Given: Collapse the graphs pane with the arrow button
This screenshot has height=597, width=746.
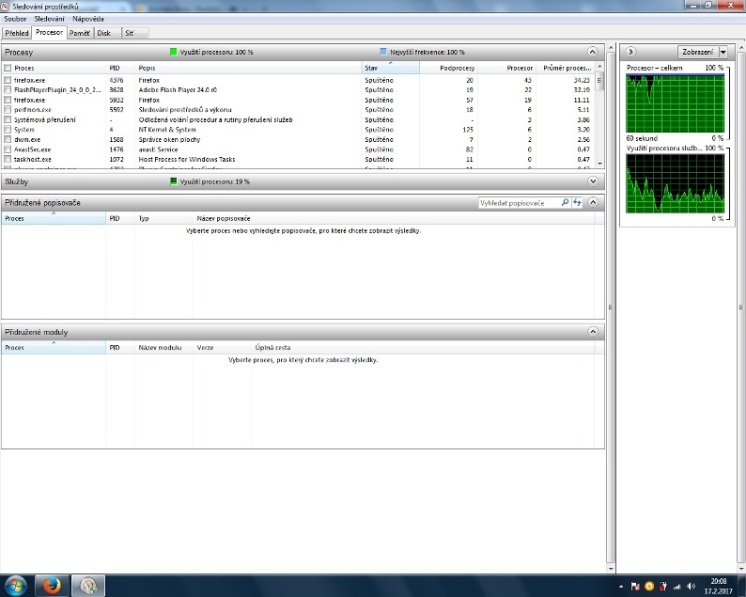Looking at the screenshot, I should 631,51.
